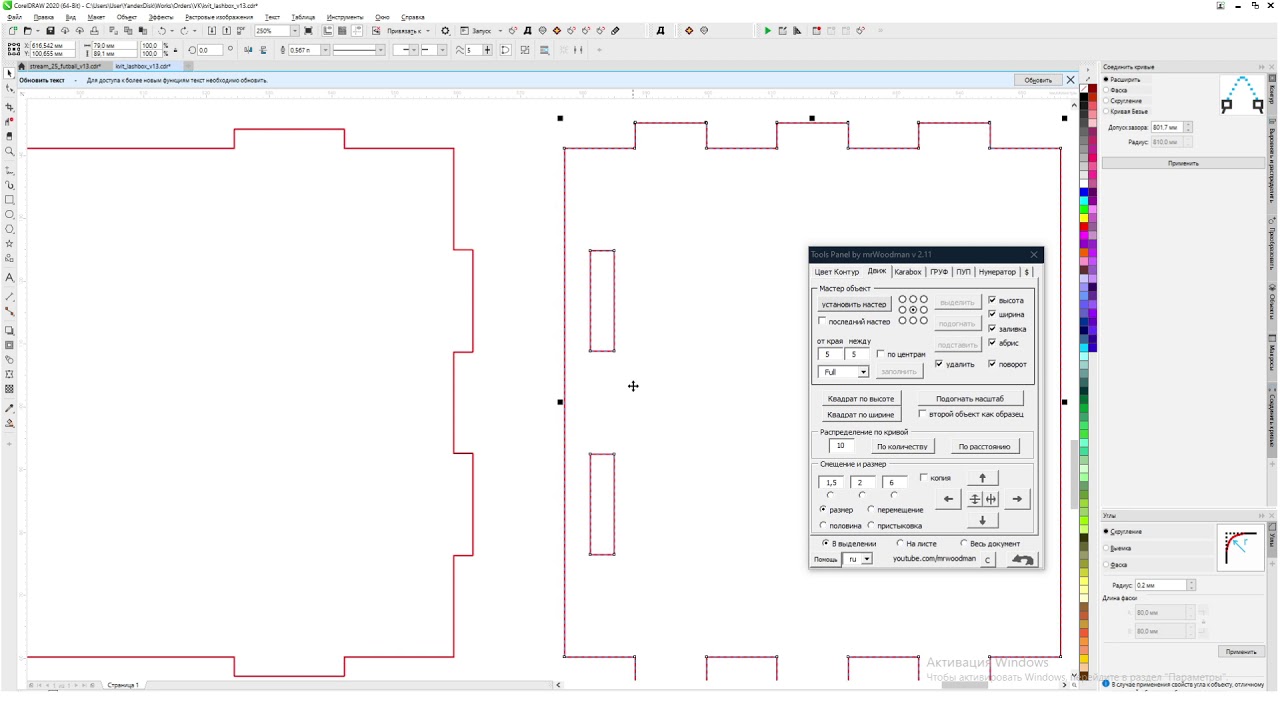Click the down arrow in Tools Panel
Viewport: 1280px width, 720px height.
[982, 520]
